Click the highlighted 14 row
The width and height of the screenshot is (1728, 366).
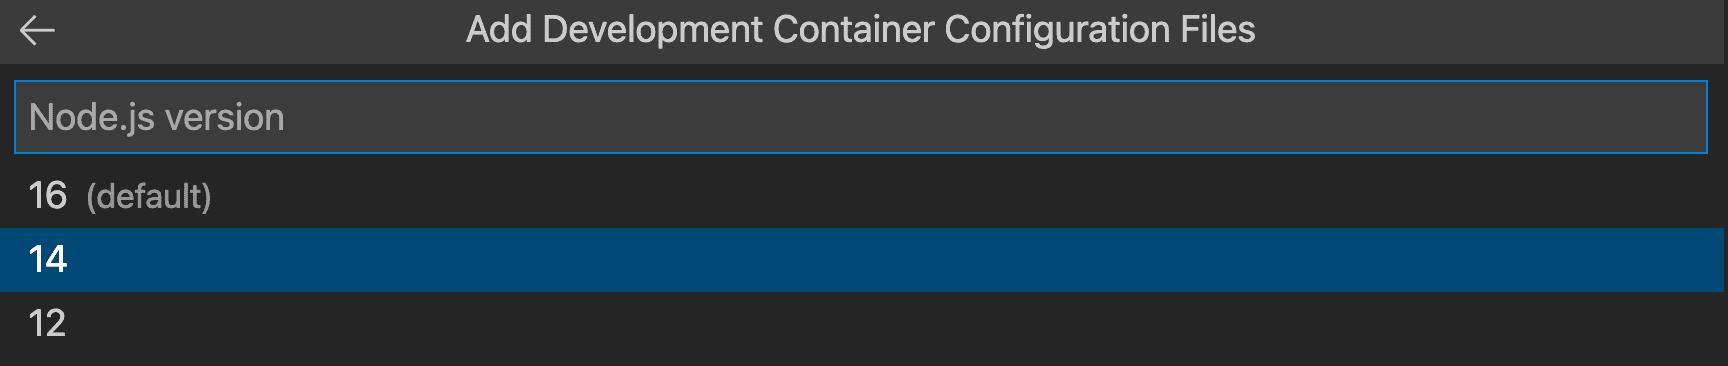click(x=864, y=260)
